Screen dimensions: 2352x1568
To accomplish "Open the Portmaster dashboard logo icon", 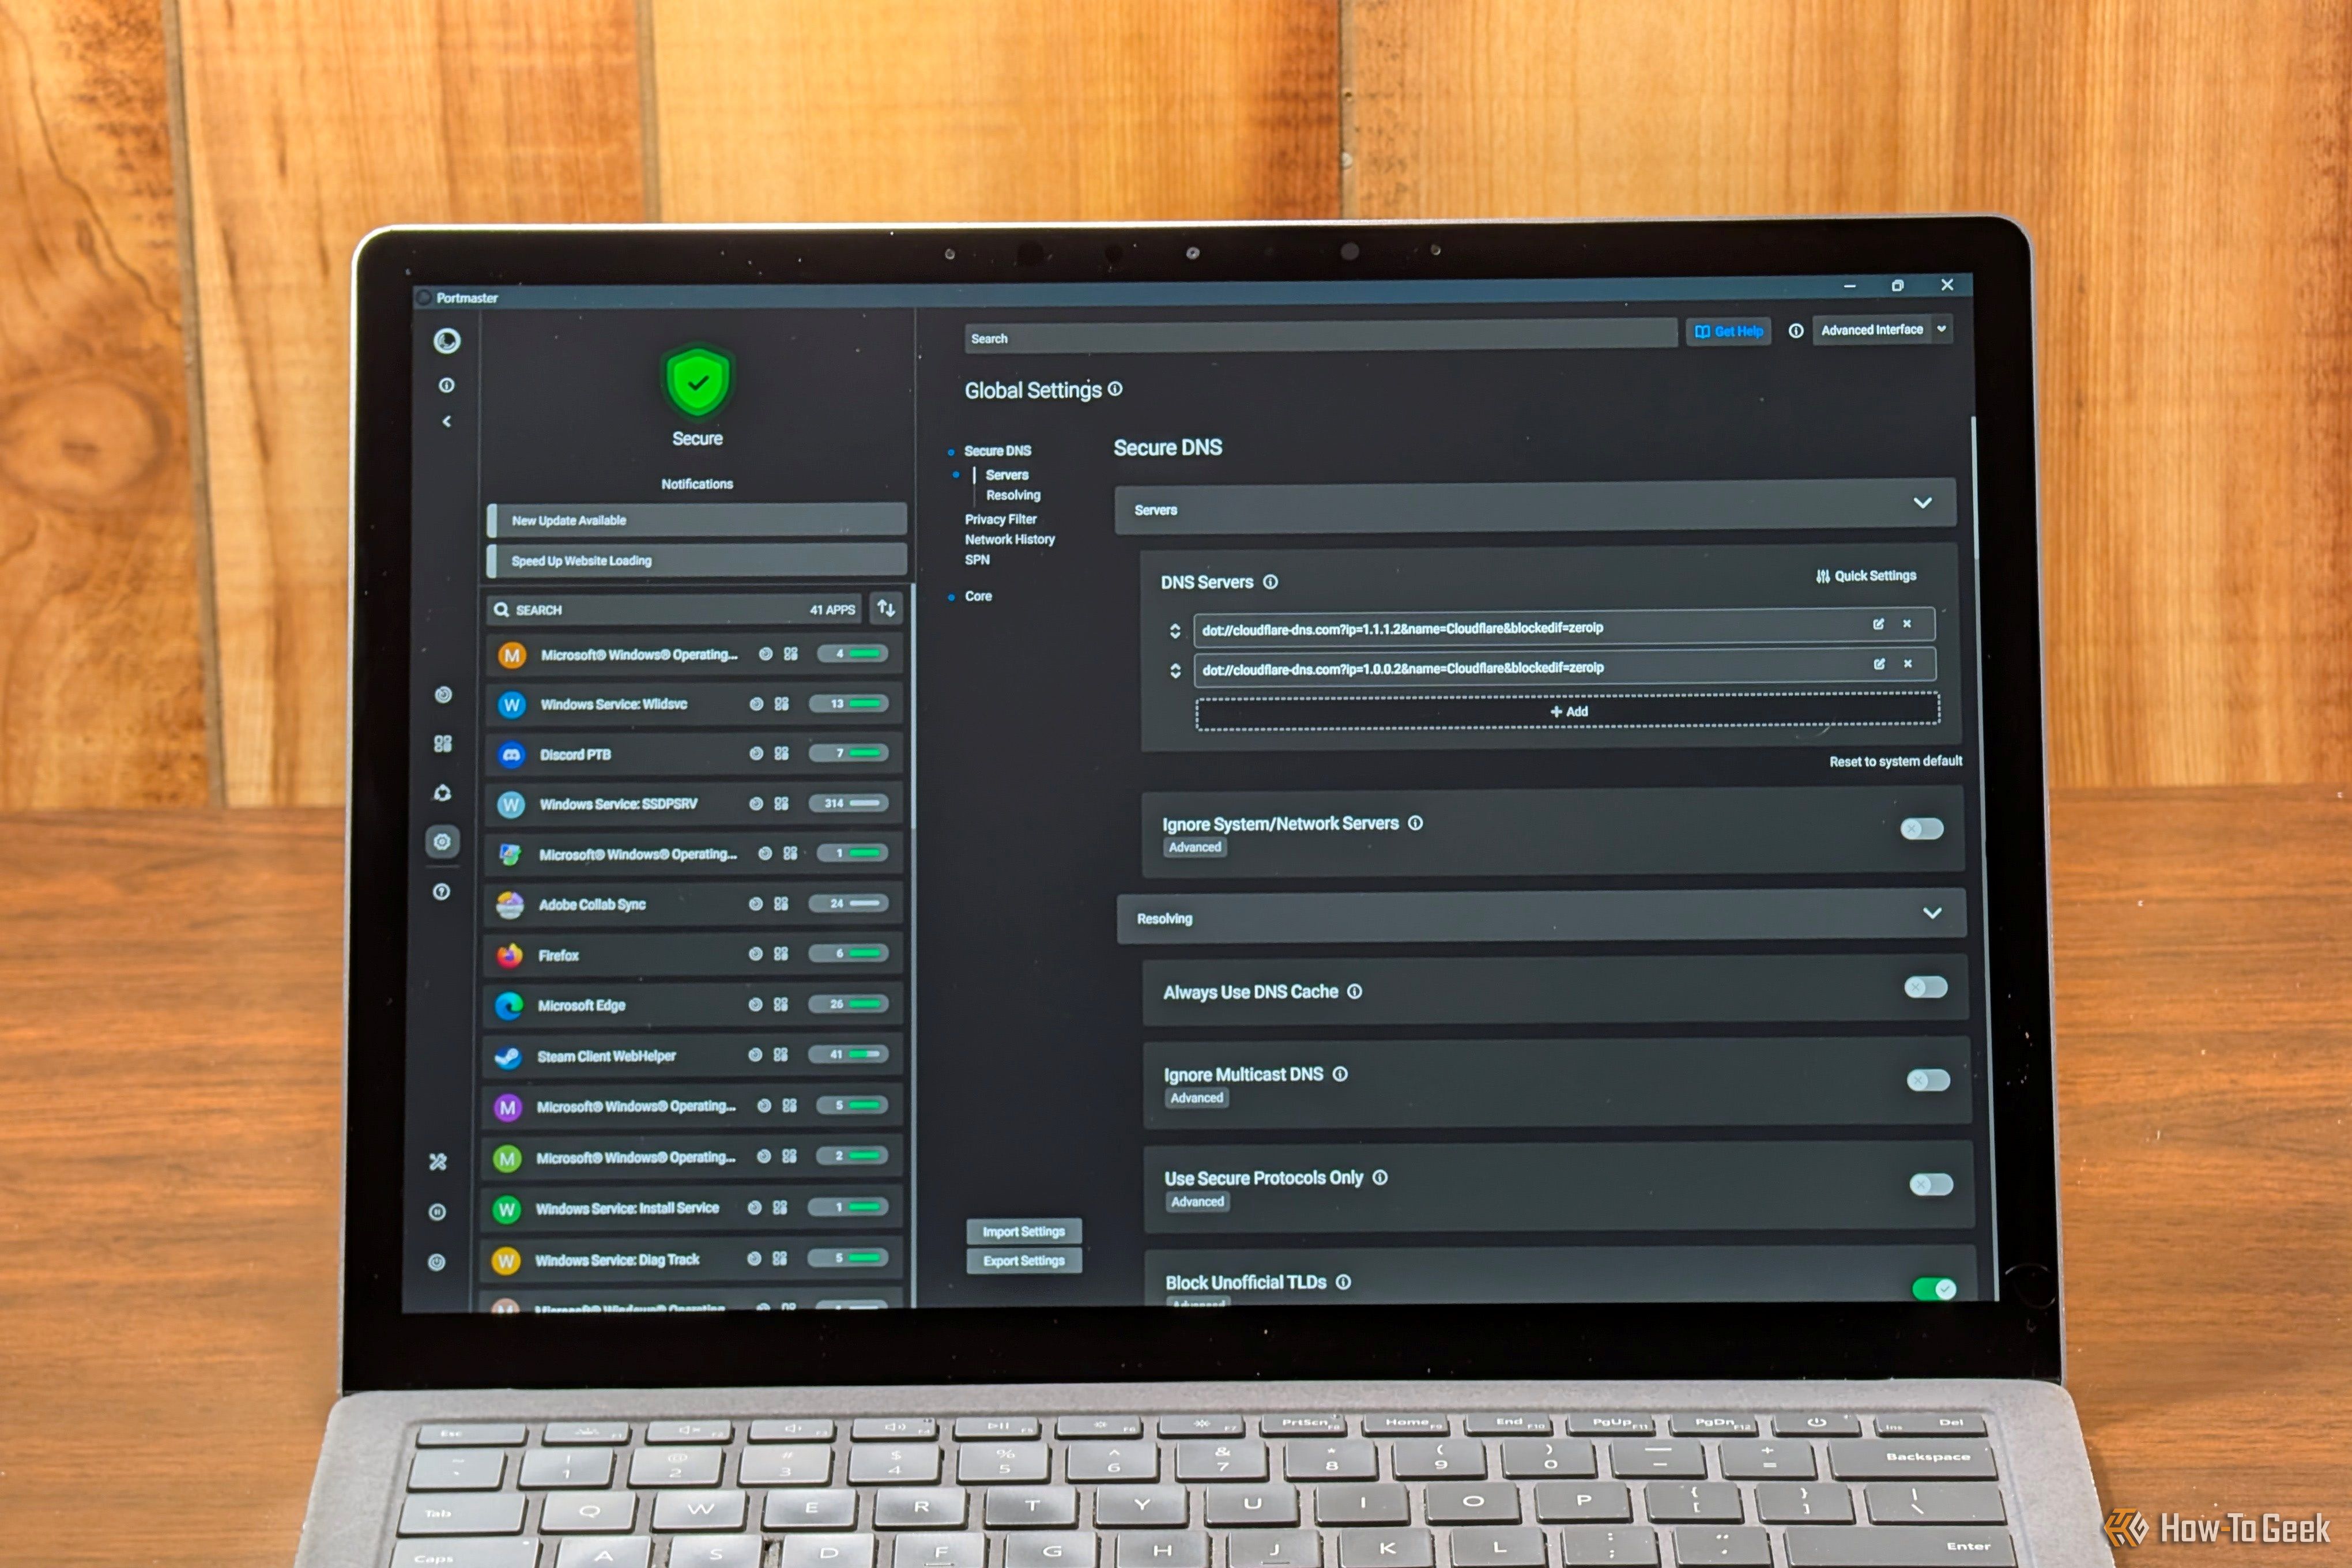I will 447,341.
